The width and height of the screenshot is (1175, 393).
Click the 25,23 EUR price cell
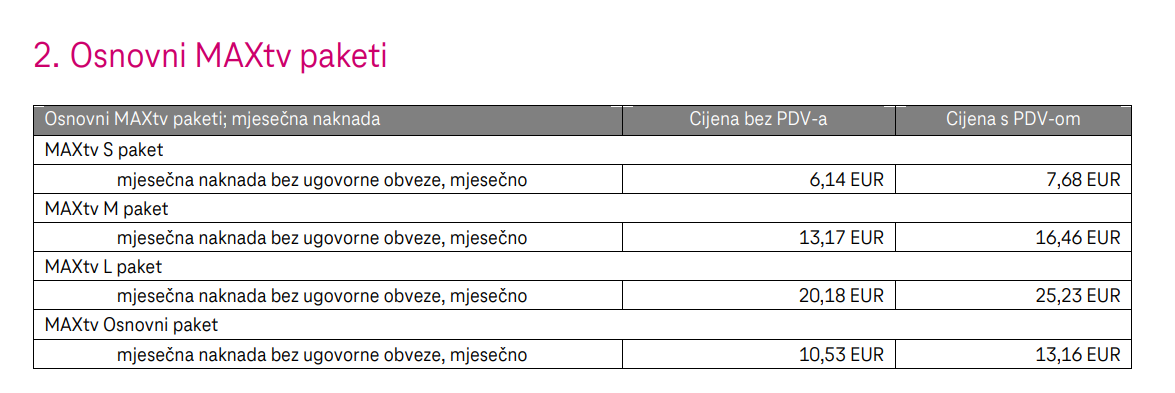1013,296
